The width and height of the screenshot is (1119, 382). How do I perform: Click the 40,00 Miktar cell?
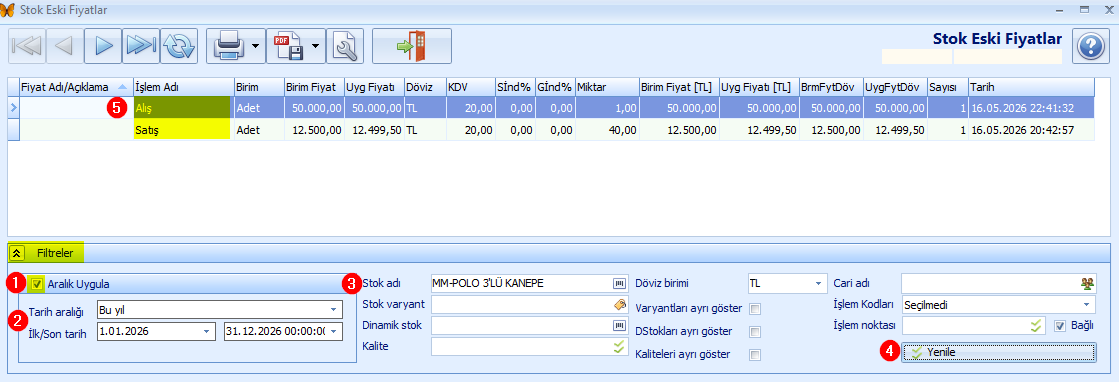click(x=607, y=130)
